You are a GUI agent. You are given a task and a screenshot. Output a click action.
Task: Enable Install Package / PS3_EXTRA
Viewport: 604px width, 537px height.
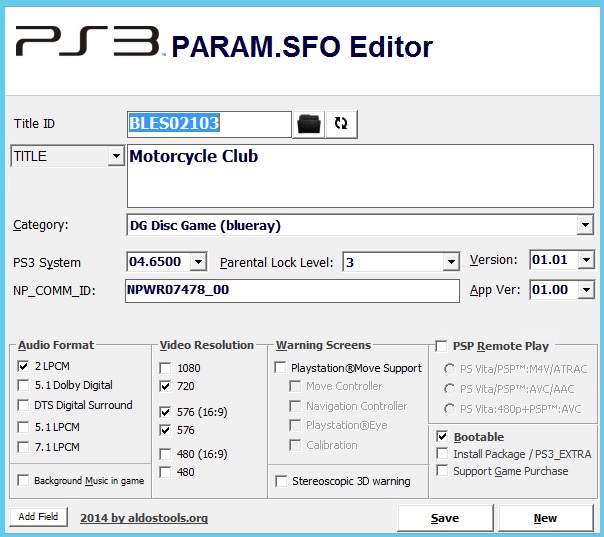coord(442,454)
